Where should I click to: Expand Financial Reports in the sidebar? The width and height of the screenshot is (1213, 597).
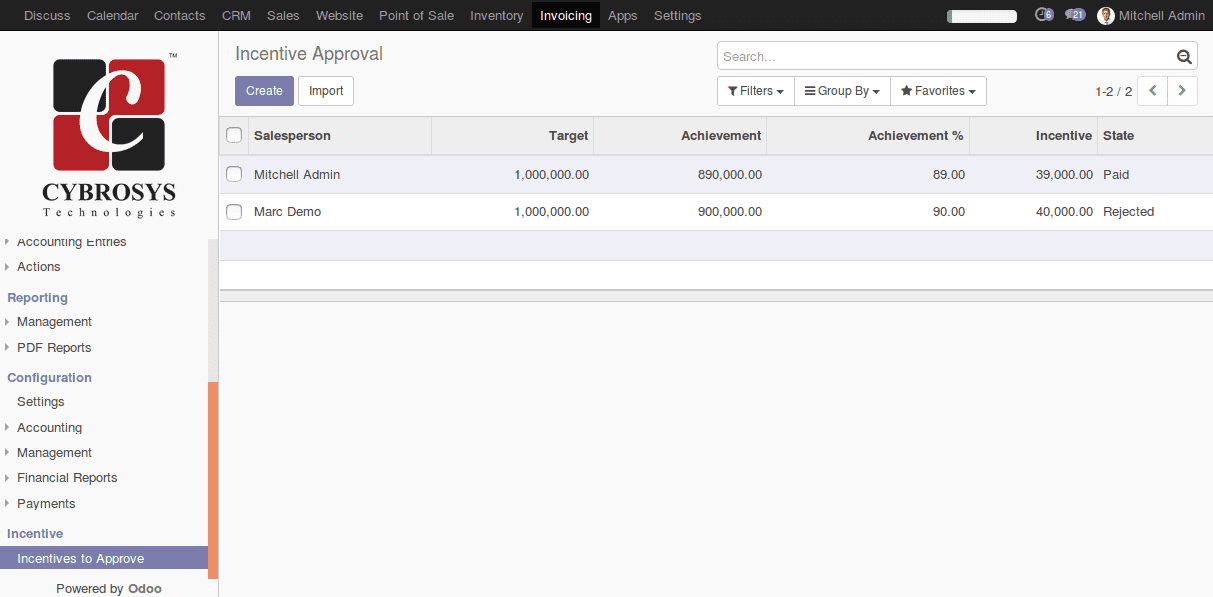(x=67, y=478)
